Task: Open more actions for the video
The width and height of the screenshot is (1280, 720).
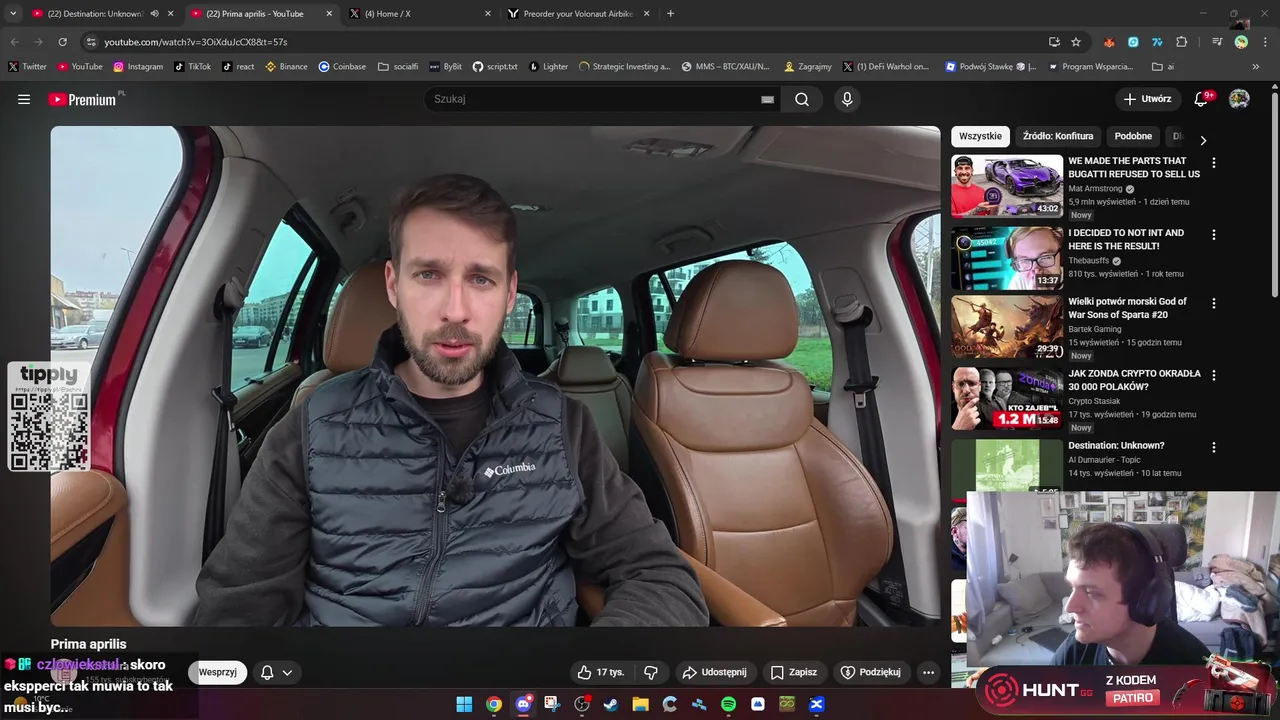Action: tap(928, 672)
